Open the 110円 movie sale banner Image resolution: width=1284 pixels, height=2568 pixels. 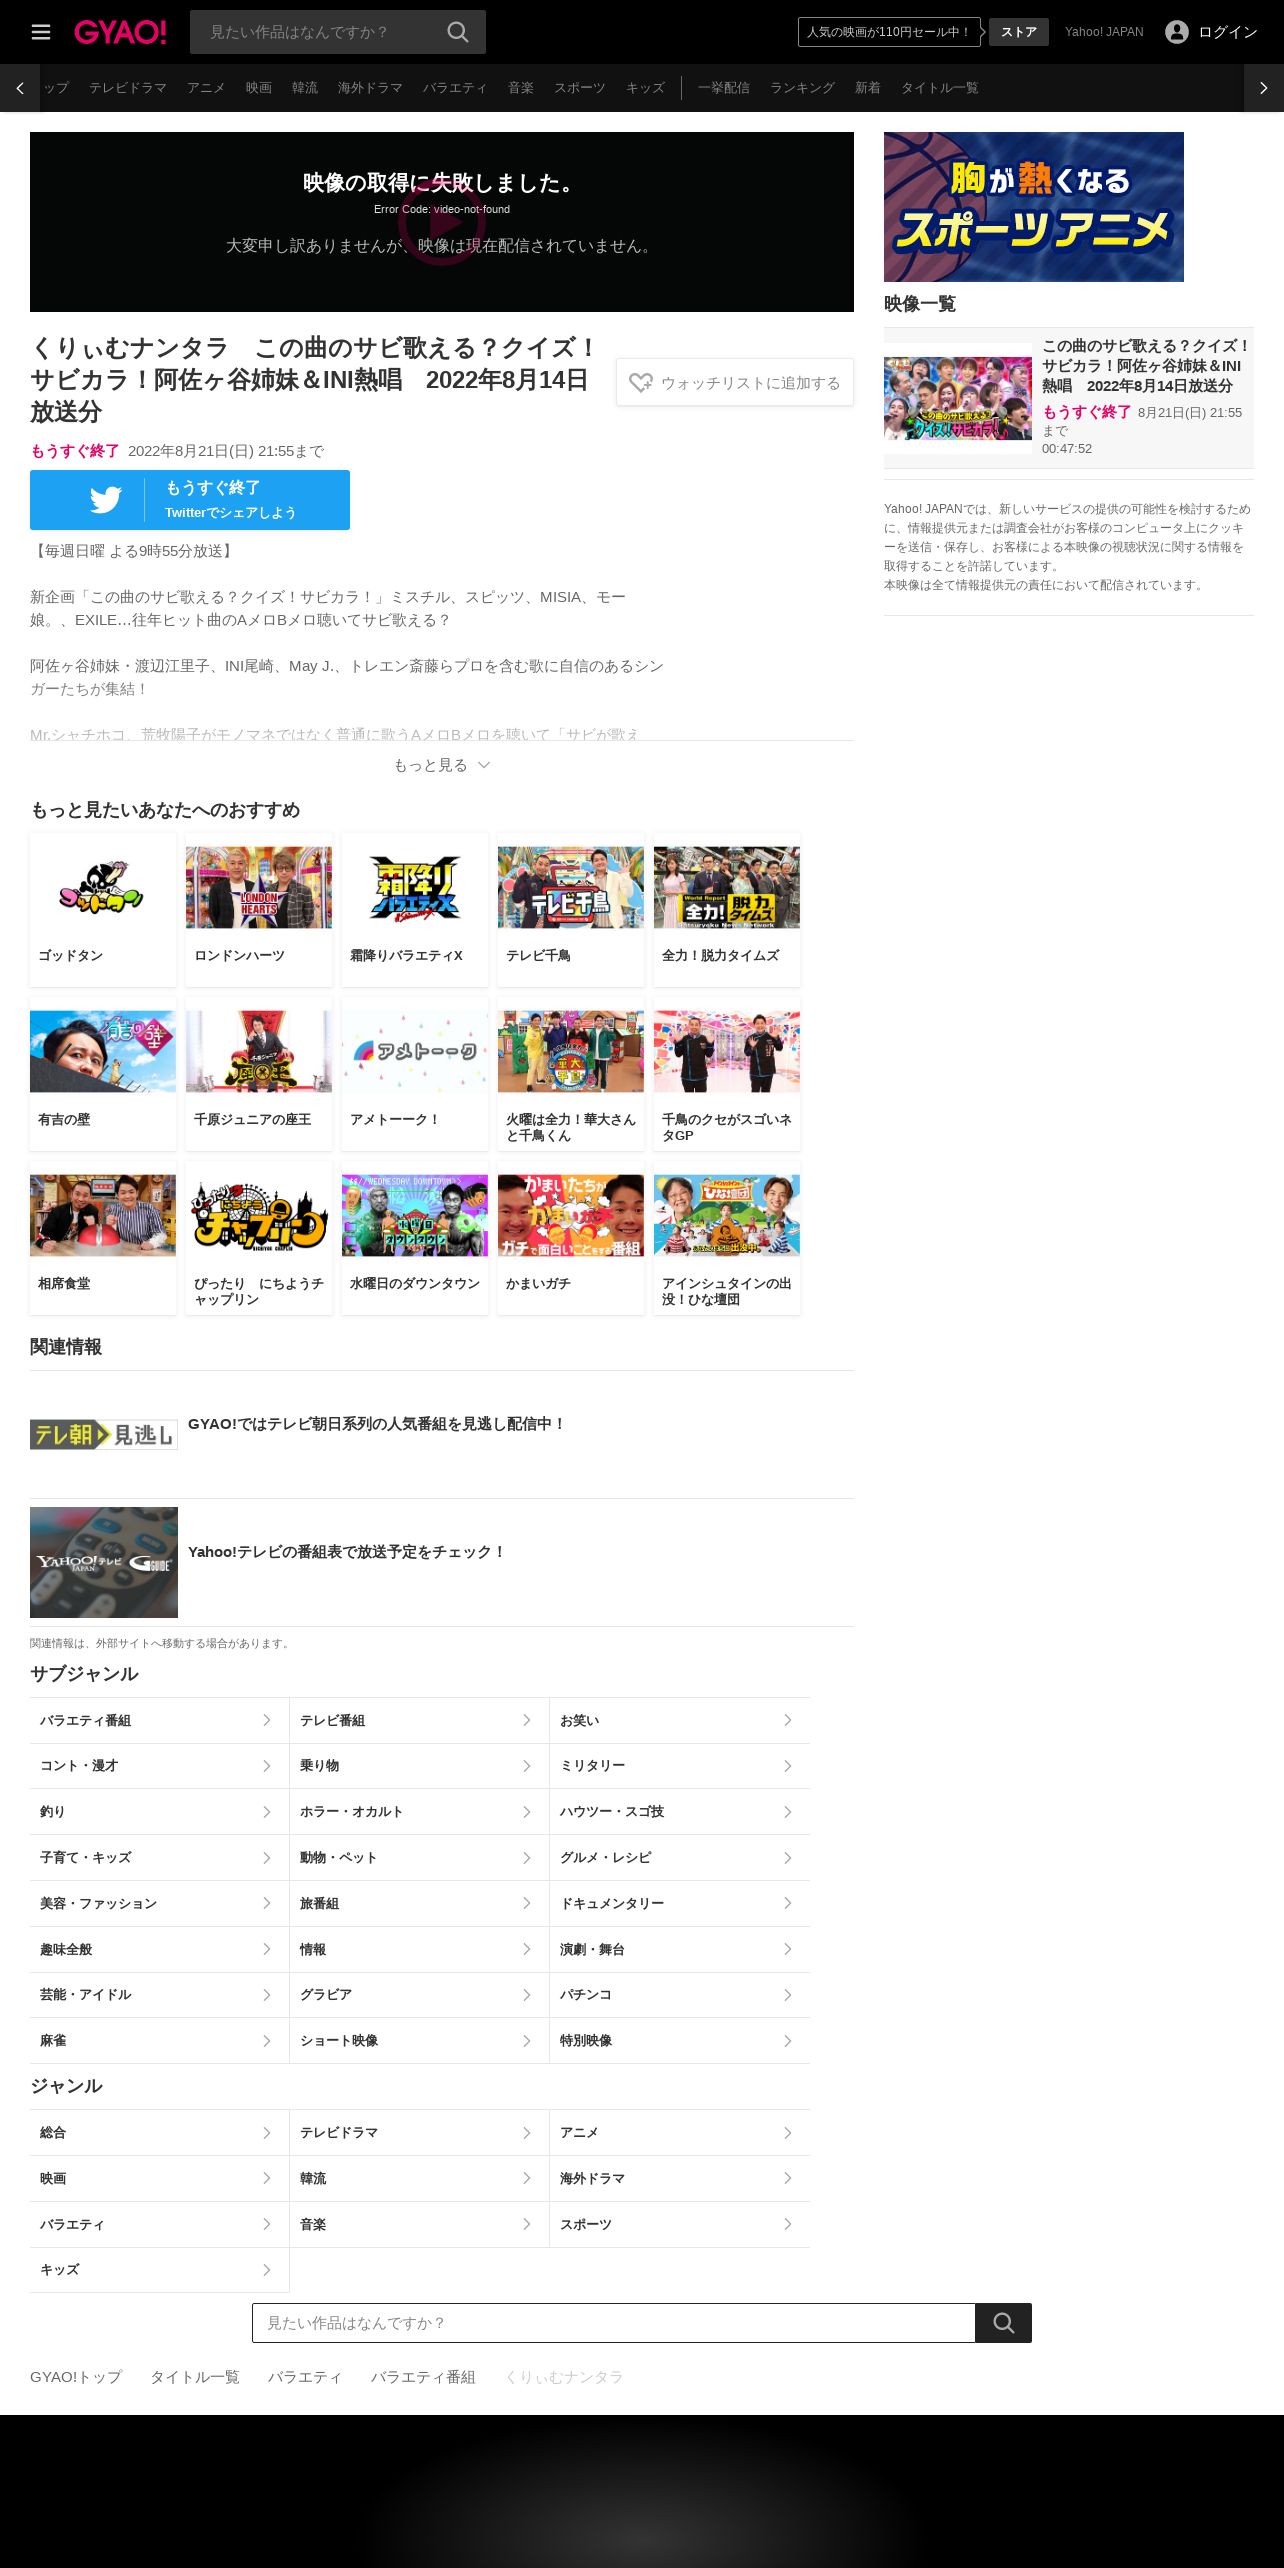click(x=889, y=32)
